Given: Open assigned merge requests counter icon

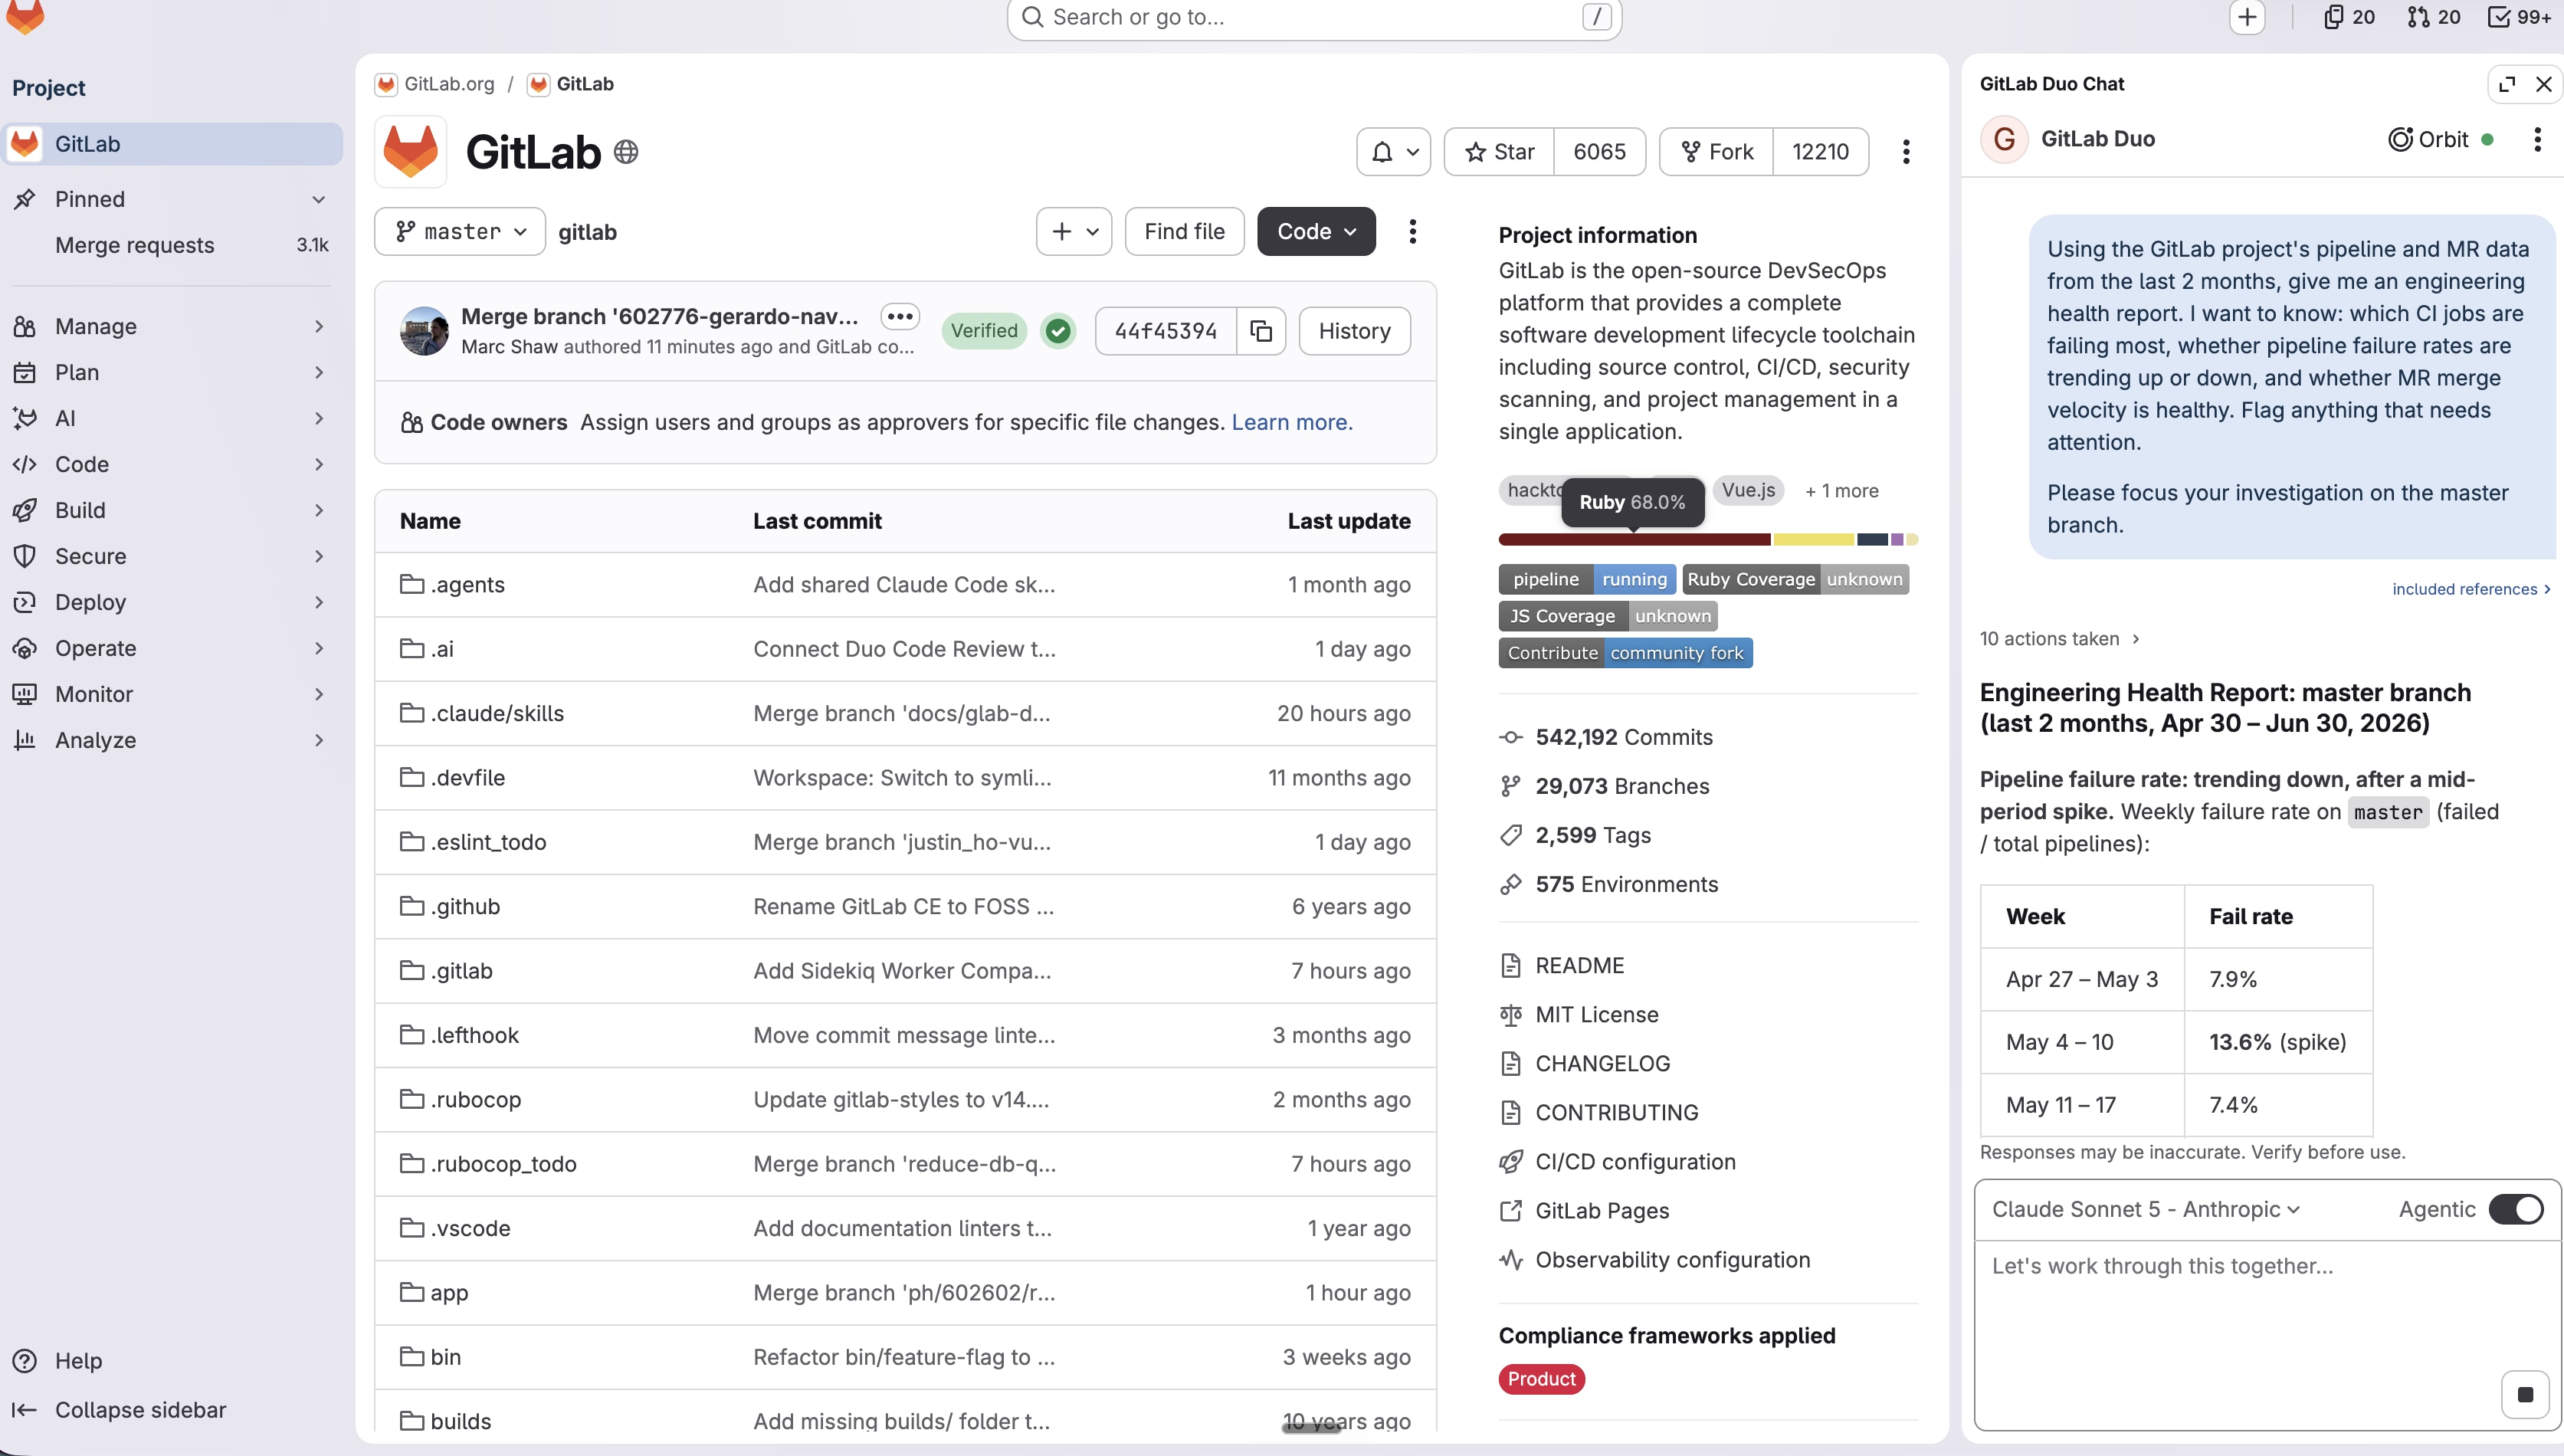Looking at the screenshot, I should [x=2433, y=17].
